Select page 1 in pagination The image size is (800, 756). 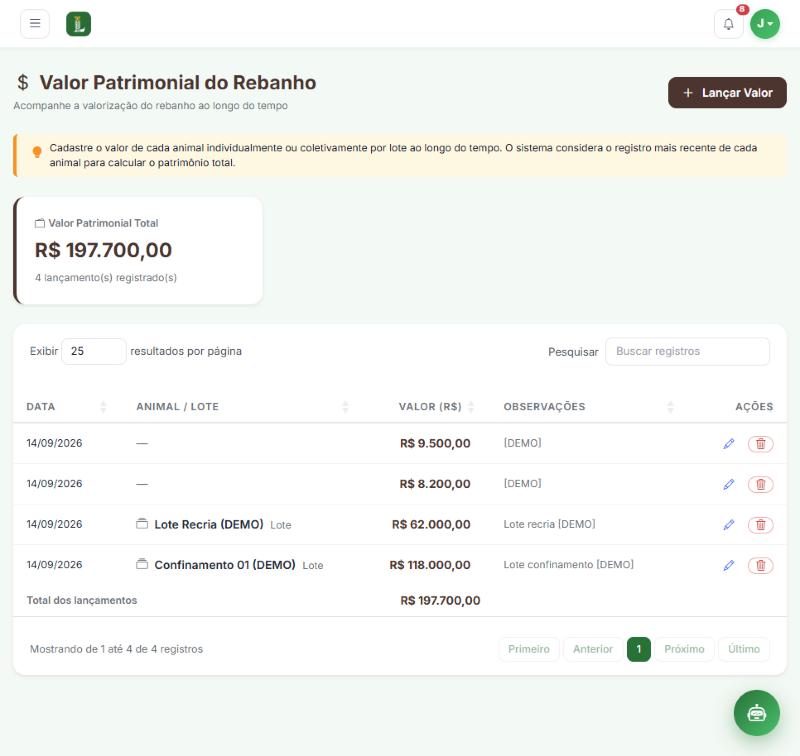coord(639,649)
